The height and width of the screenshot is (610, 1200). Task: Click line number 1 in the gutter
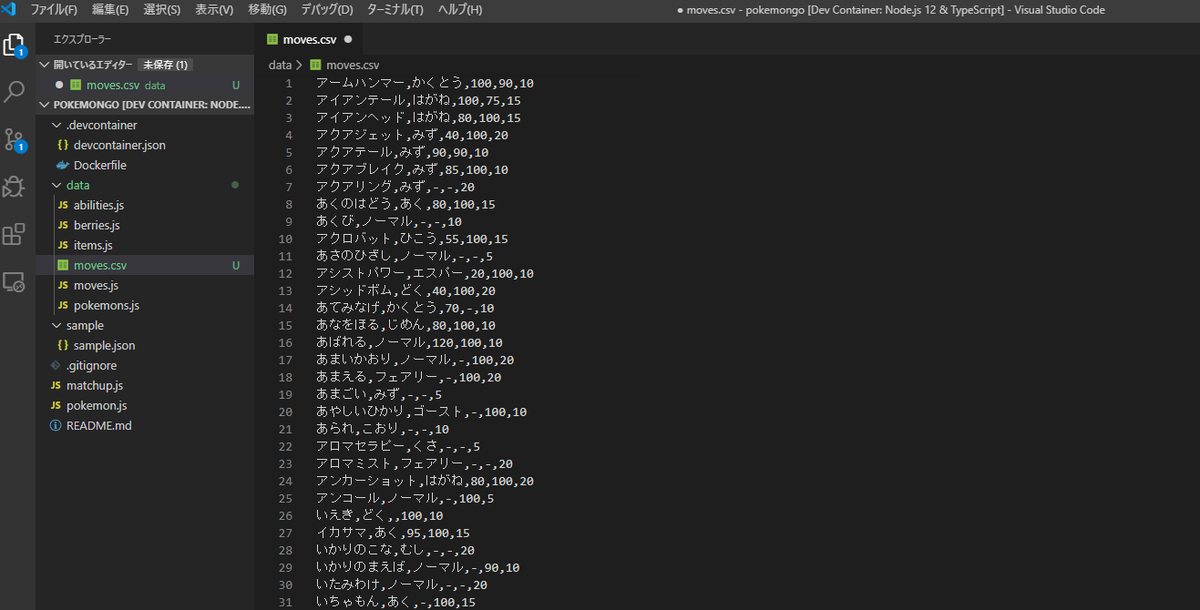coord(289,83)
